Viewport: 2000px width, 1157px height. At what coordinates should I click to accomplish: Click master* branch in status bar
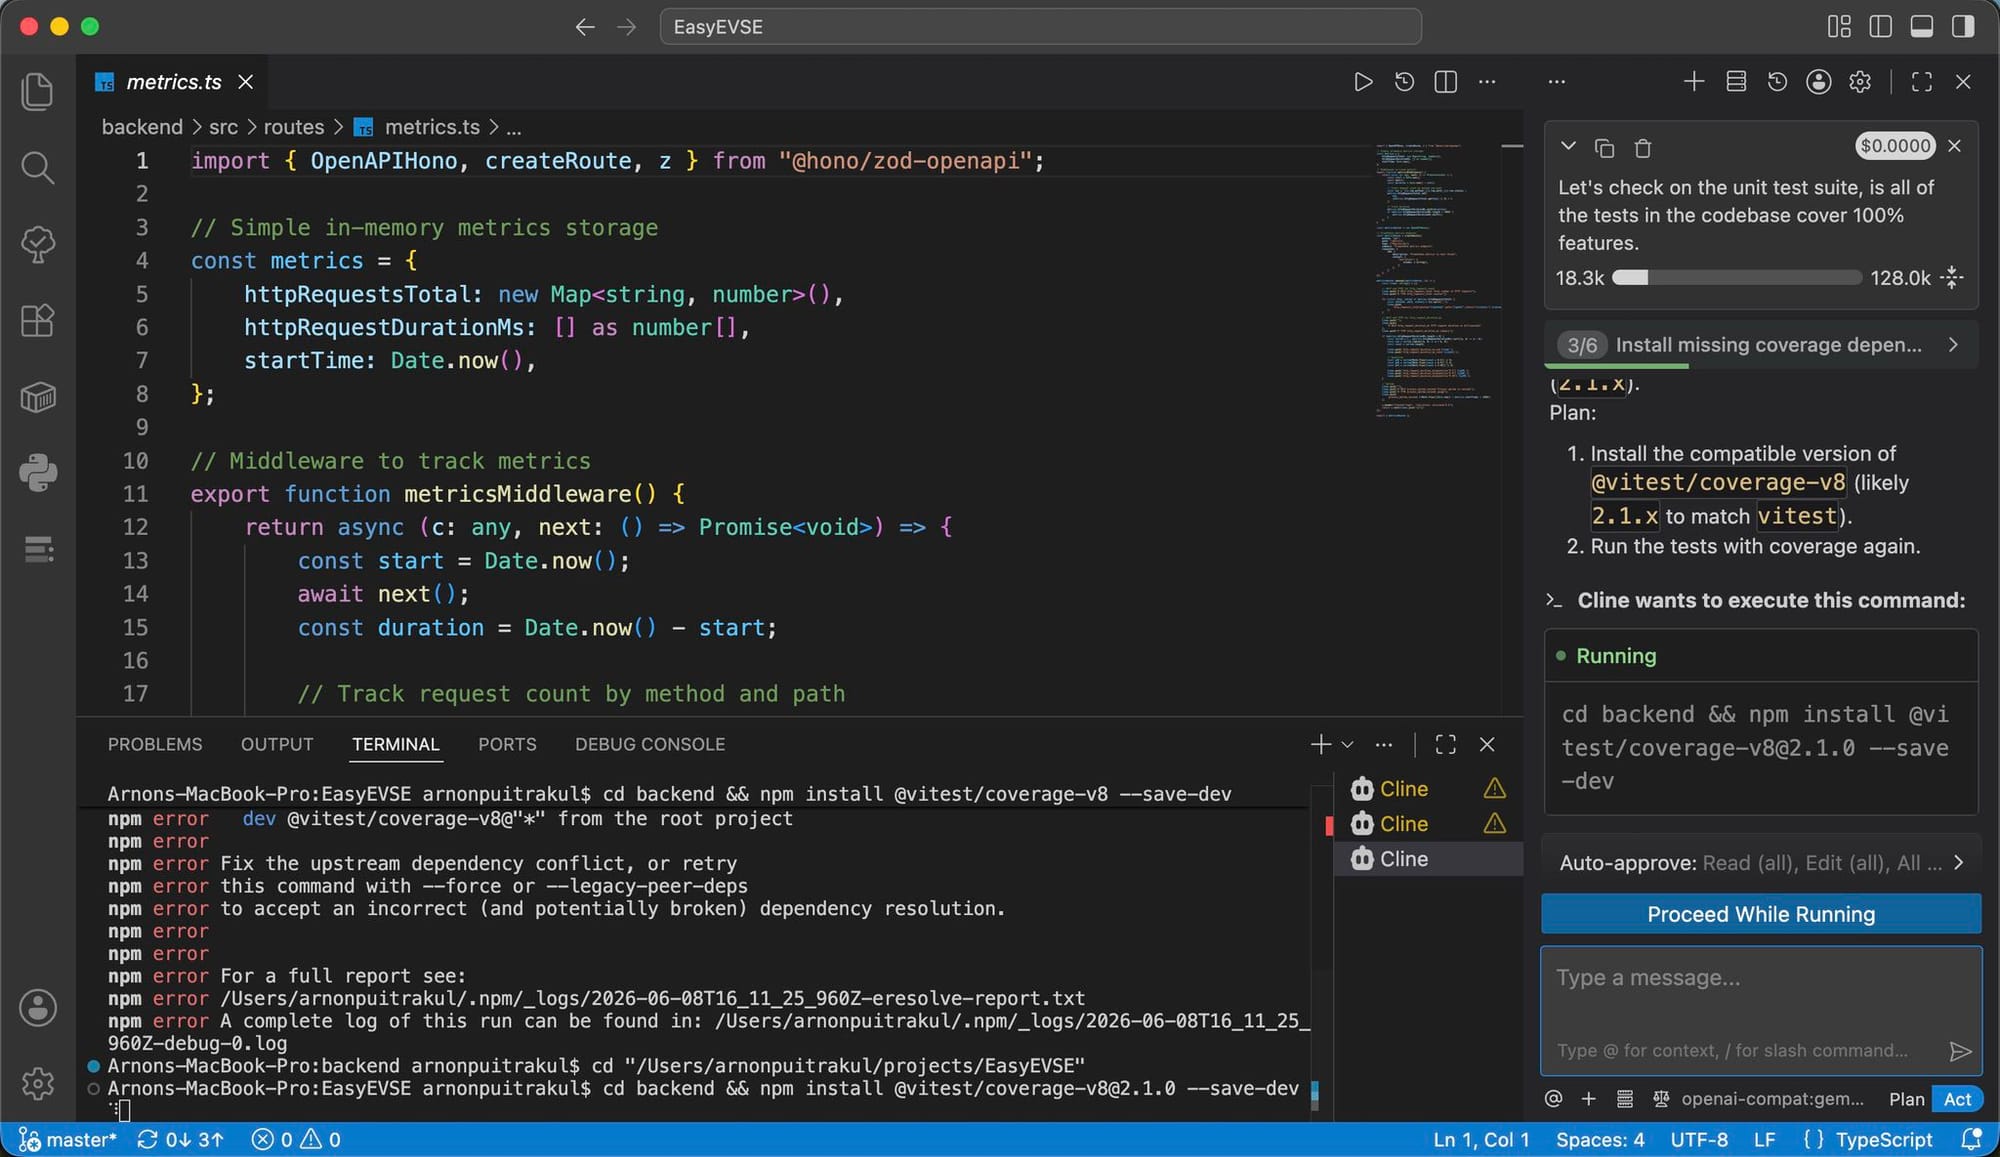(x=68, y=1140)
